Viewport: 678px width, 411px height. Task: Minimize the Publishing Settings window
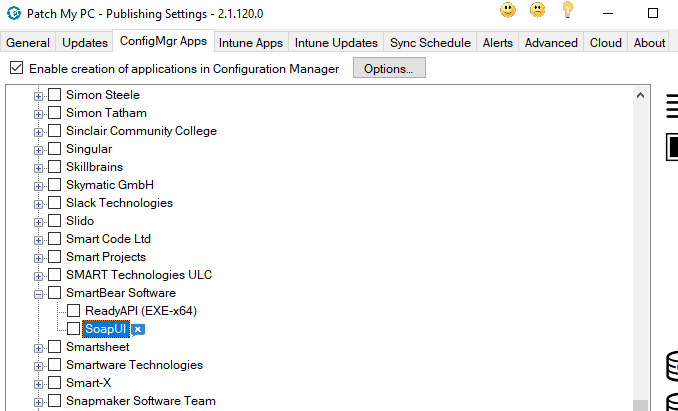[x=608, y=13]
